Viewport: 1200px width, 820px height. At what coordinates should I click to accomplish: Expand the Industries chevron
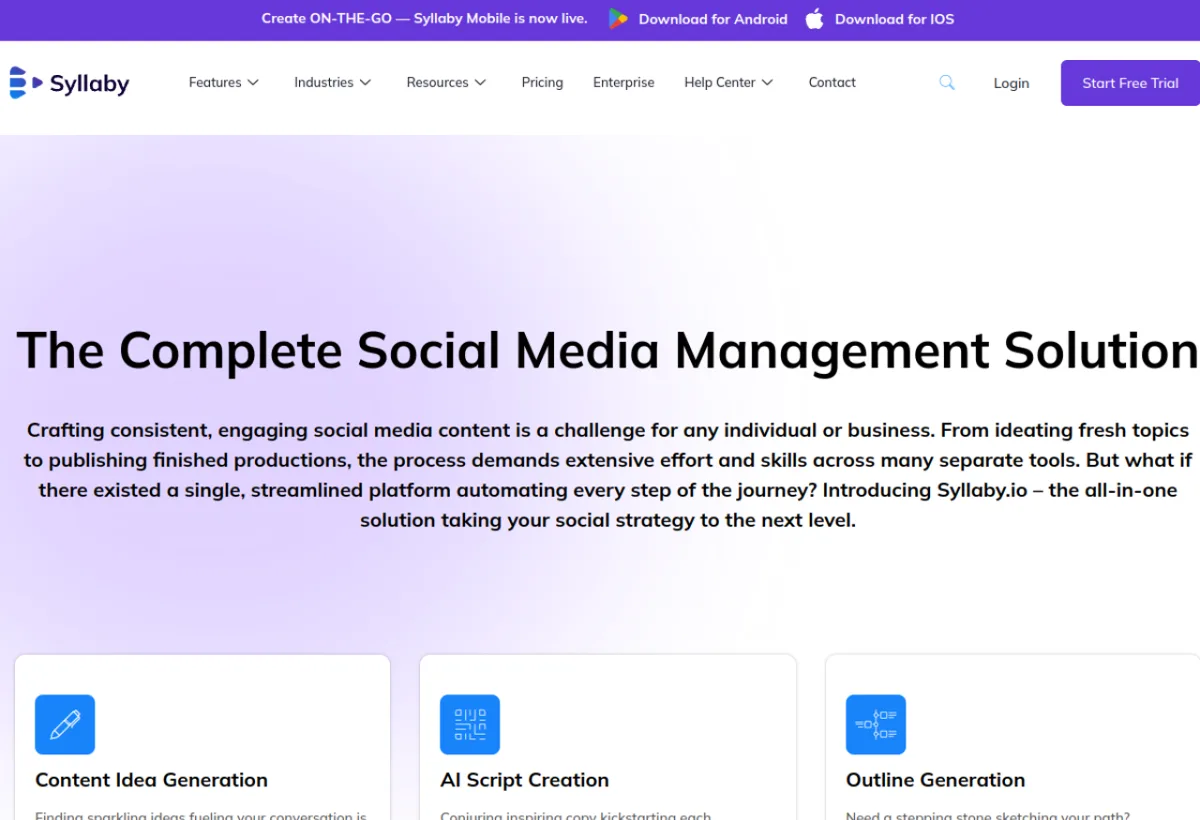365,83
